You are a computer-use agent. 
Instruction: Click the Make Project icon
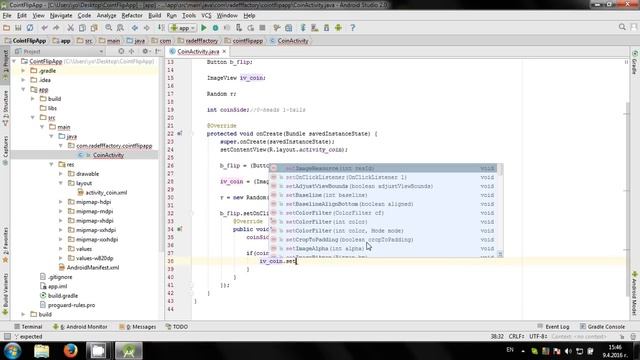coord(161,28)
